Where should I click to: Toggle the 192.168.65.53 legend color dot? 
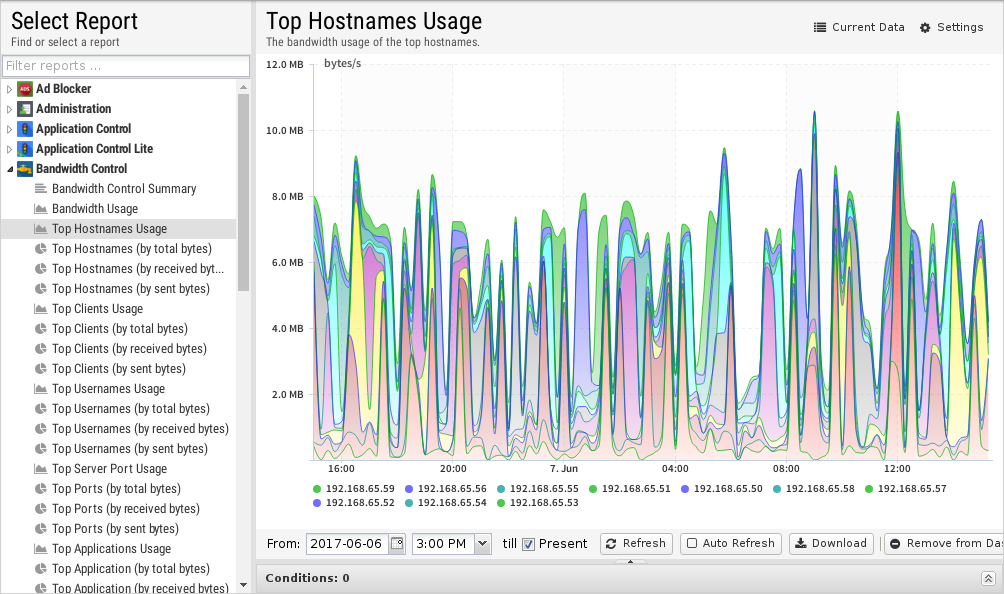(501, 503)
